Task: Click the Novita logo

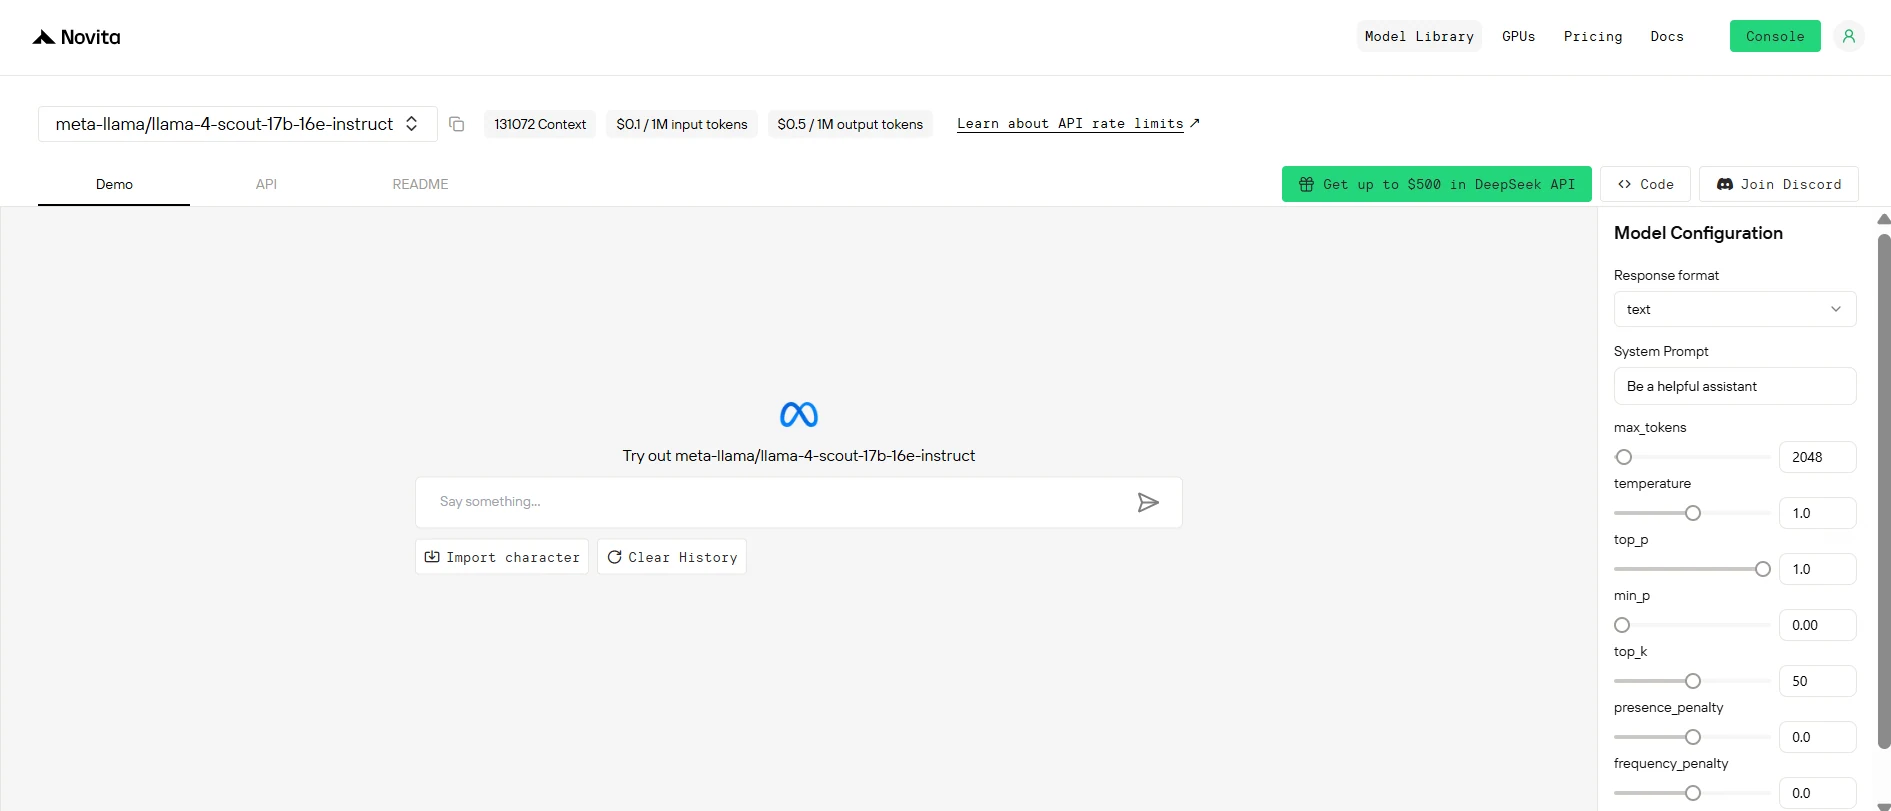Action: pyautogui.click(x=76, y=37)
